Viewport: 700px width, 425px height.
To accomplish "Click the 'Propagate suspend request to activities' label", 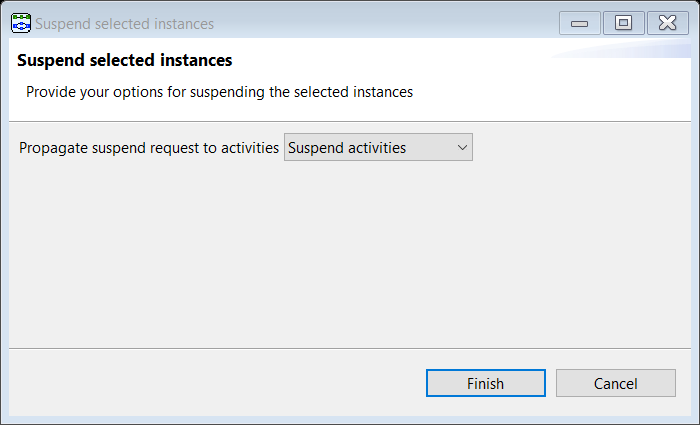I will [x=149, y=148].
